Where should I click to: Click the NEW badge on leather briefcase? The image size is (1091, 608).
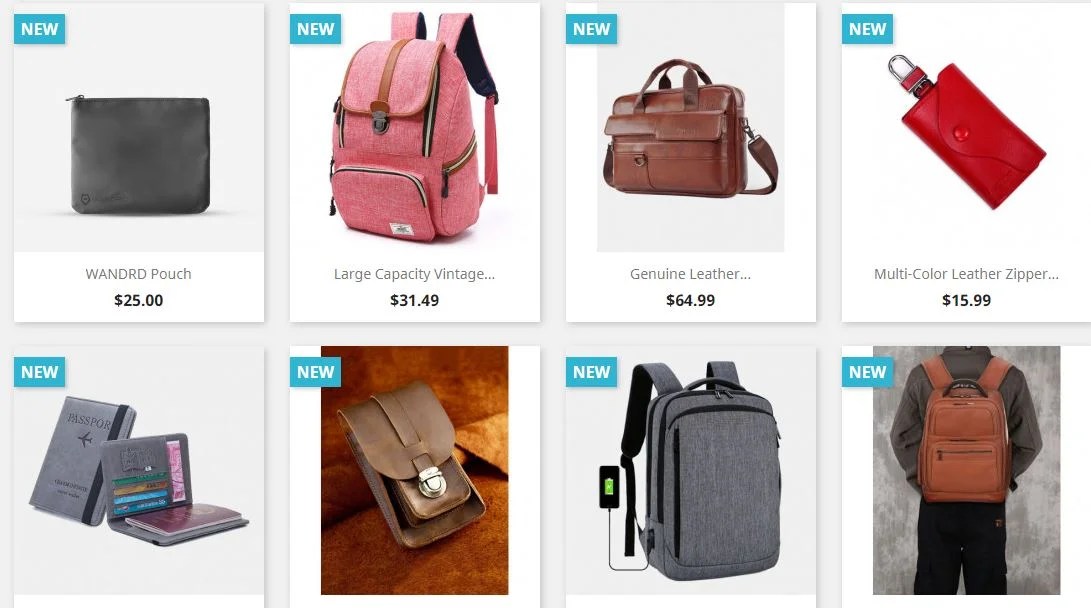(591, 29)
